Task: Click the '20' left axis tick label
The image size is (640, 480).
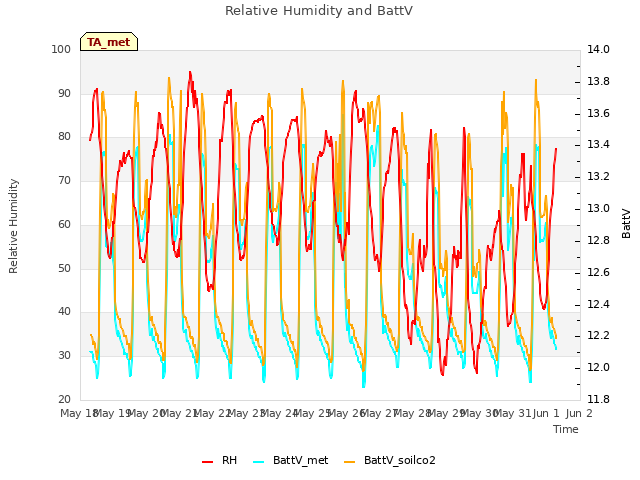Action: (64, 399)
